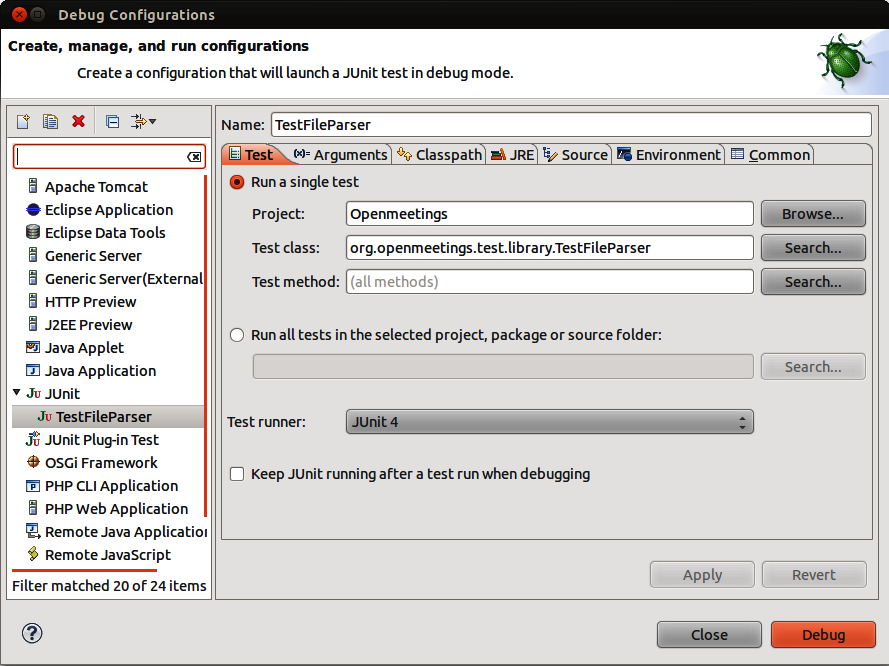889x666 pixels.
Task: Close the Debug Configurations window via title bar
Action: pyautogui.click(x=19, y=14)
